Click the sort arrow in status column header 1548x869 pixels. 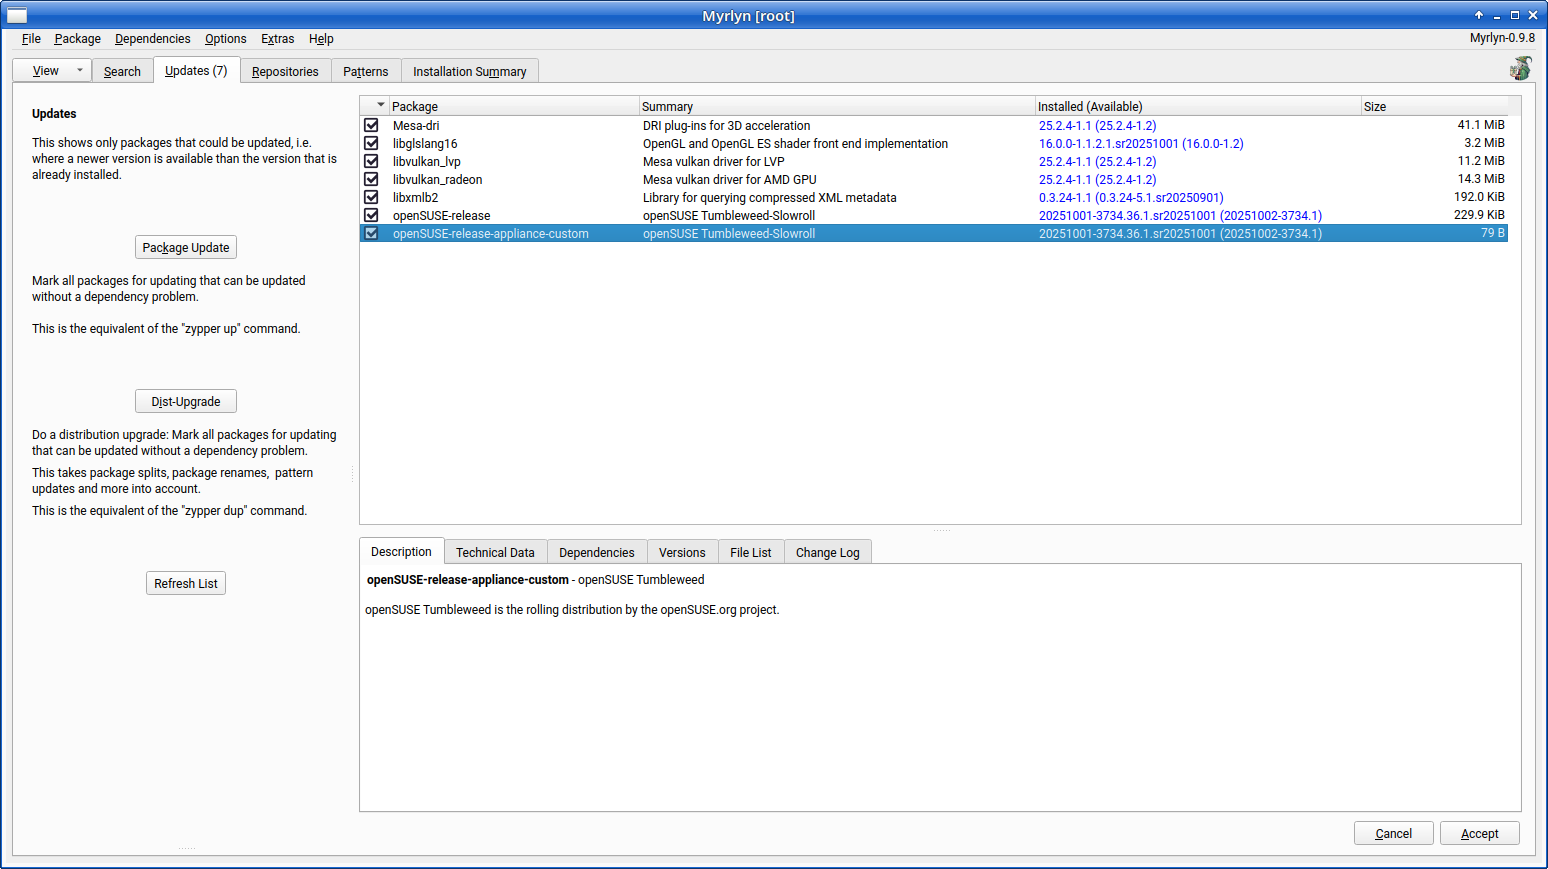pyautogui.click(x=380, y=105)
